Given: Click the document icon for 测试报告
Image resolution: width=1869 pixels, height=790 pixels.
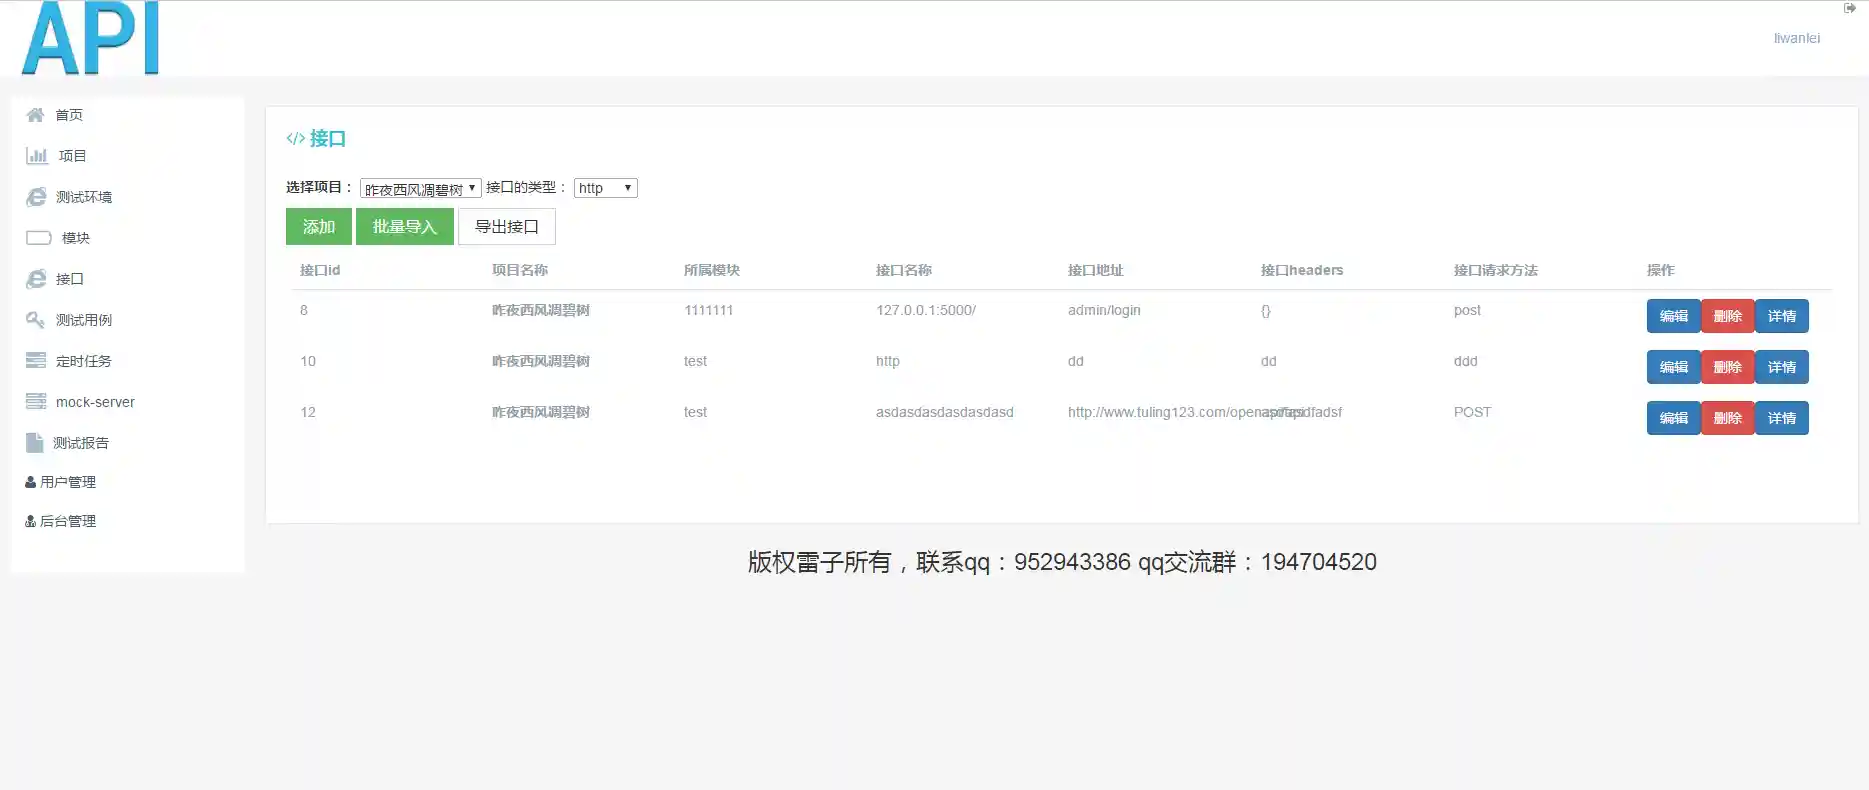Looking at the screenshot, I should pyautogui.click(x=35, y=443).
